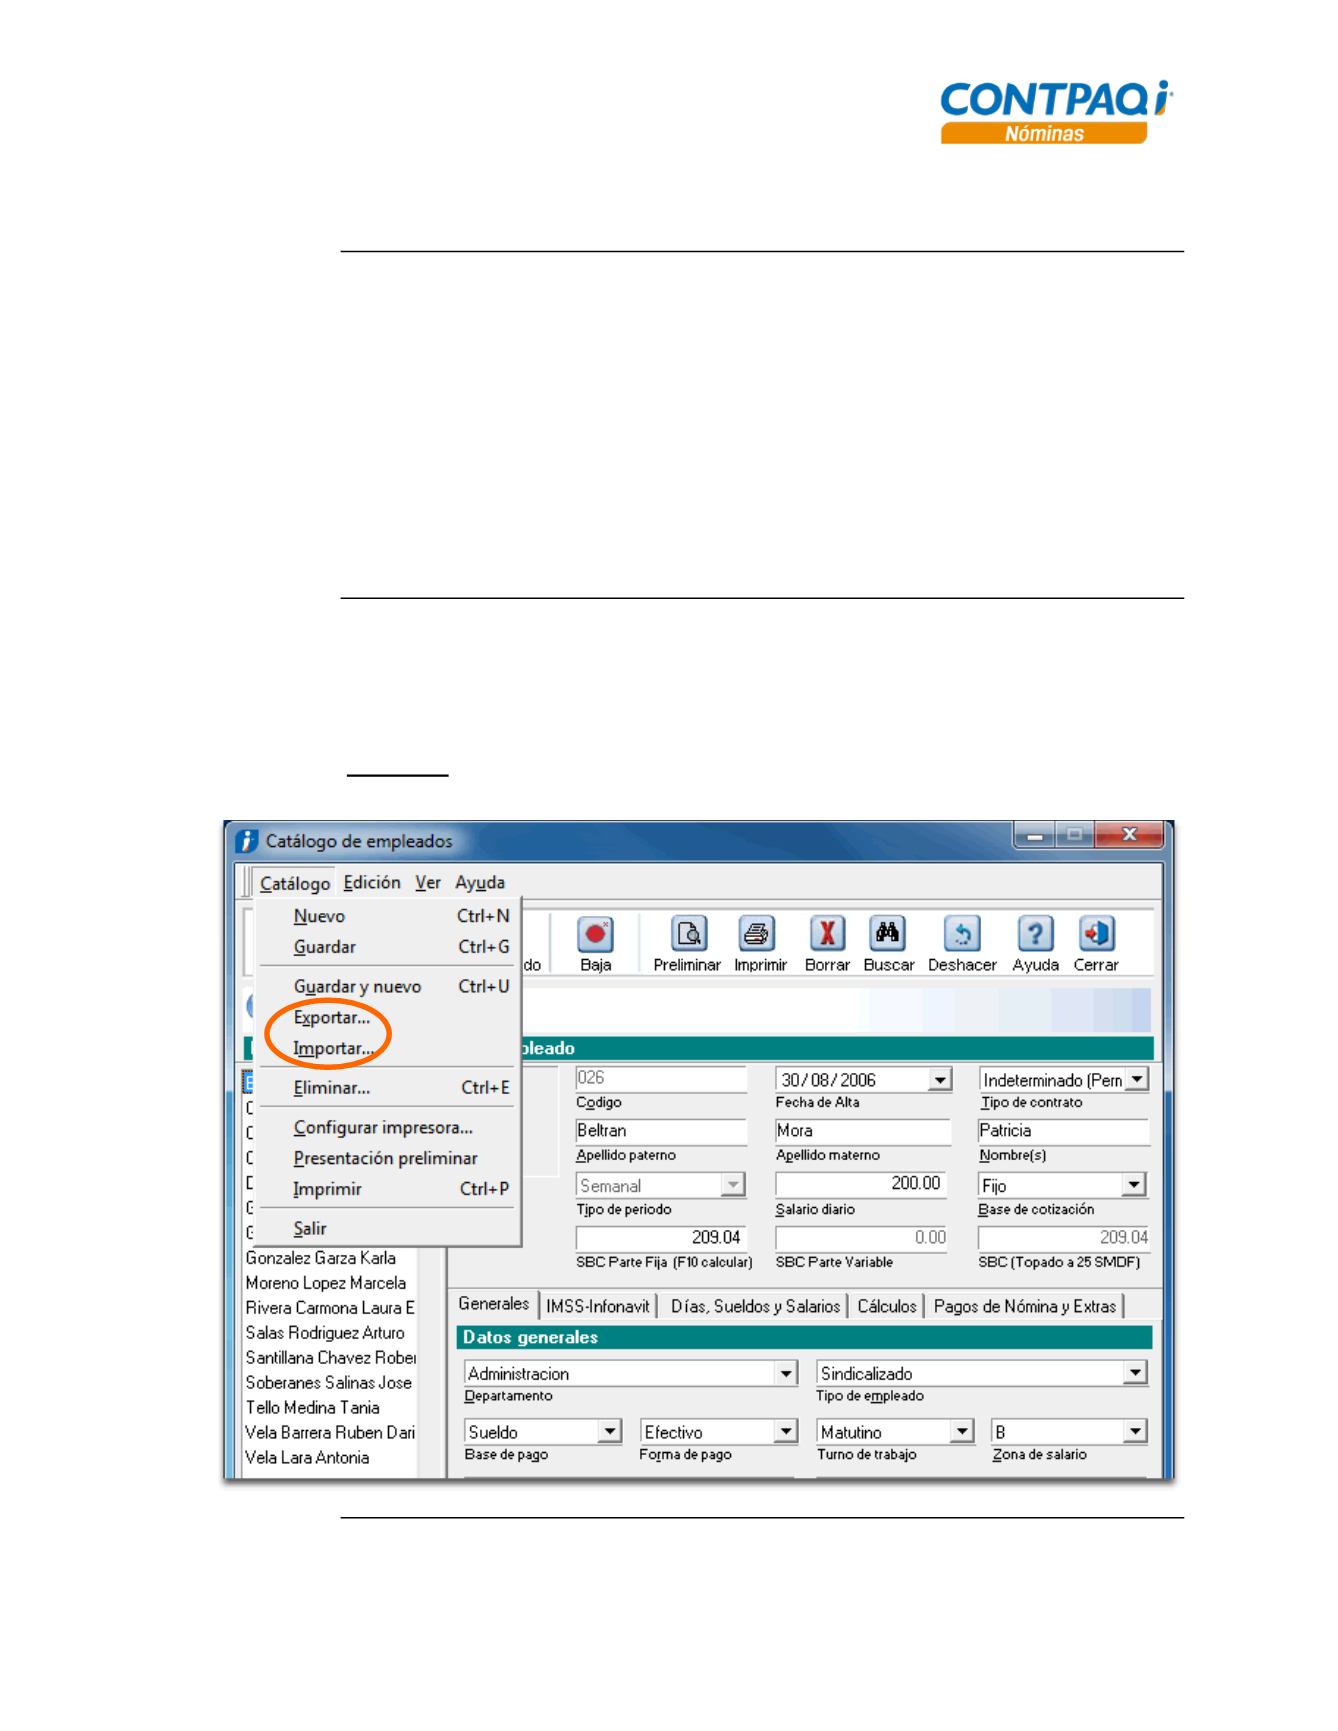
Task: Open Configurar impresora... menu entry
Action: point(388,1128)
